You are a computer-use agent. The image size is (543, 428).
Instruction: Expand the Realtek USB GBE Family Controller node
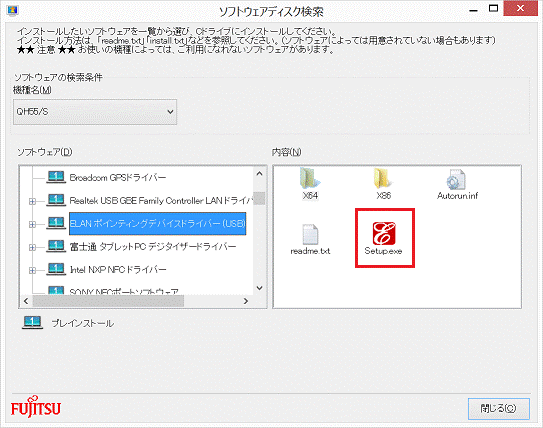(x=32, y=201)
